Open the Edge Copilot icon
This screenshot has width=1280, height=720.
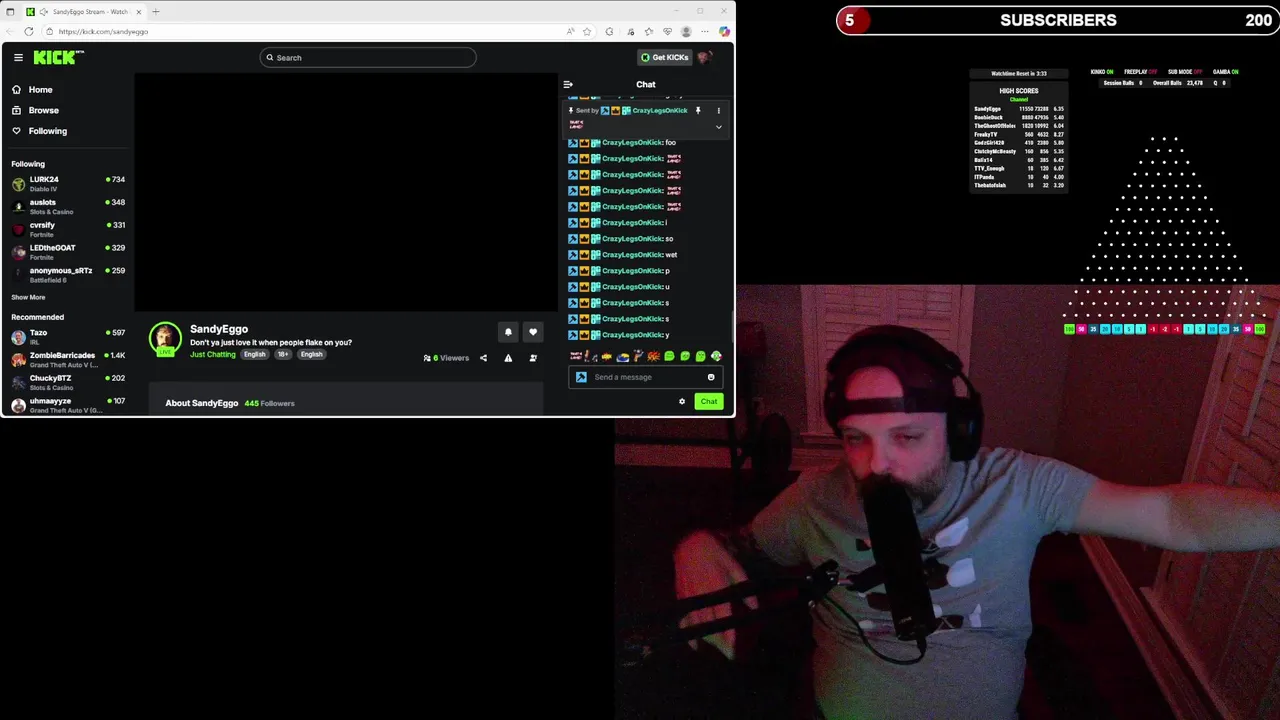coord(724,31)
